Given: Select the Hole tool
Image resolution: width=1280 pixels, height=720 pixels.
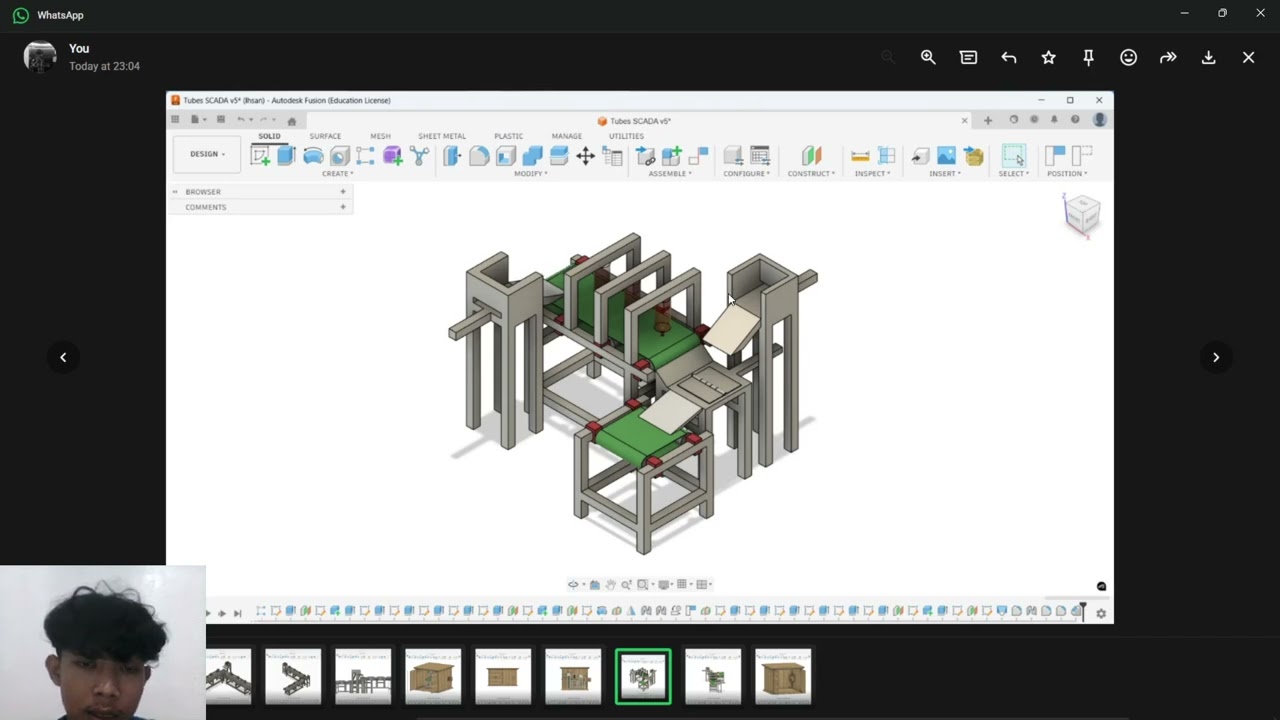Looking at the screenshot, I should click(340, 155).
